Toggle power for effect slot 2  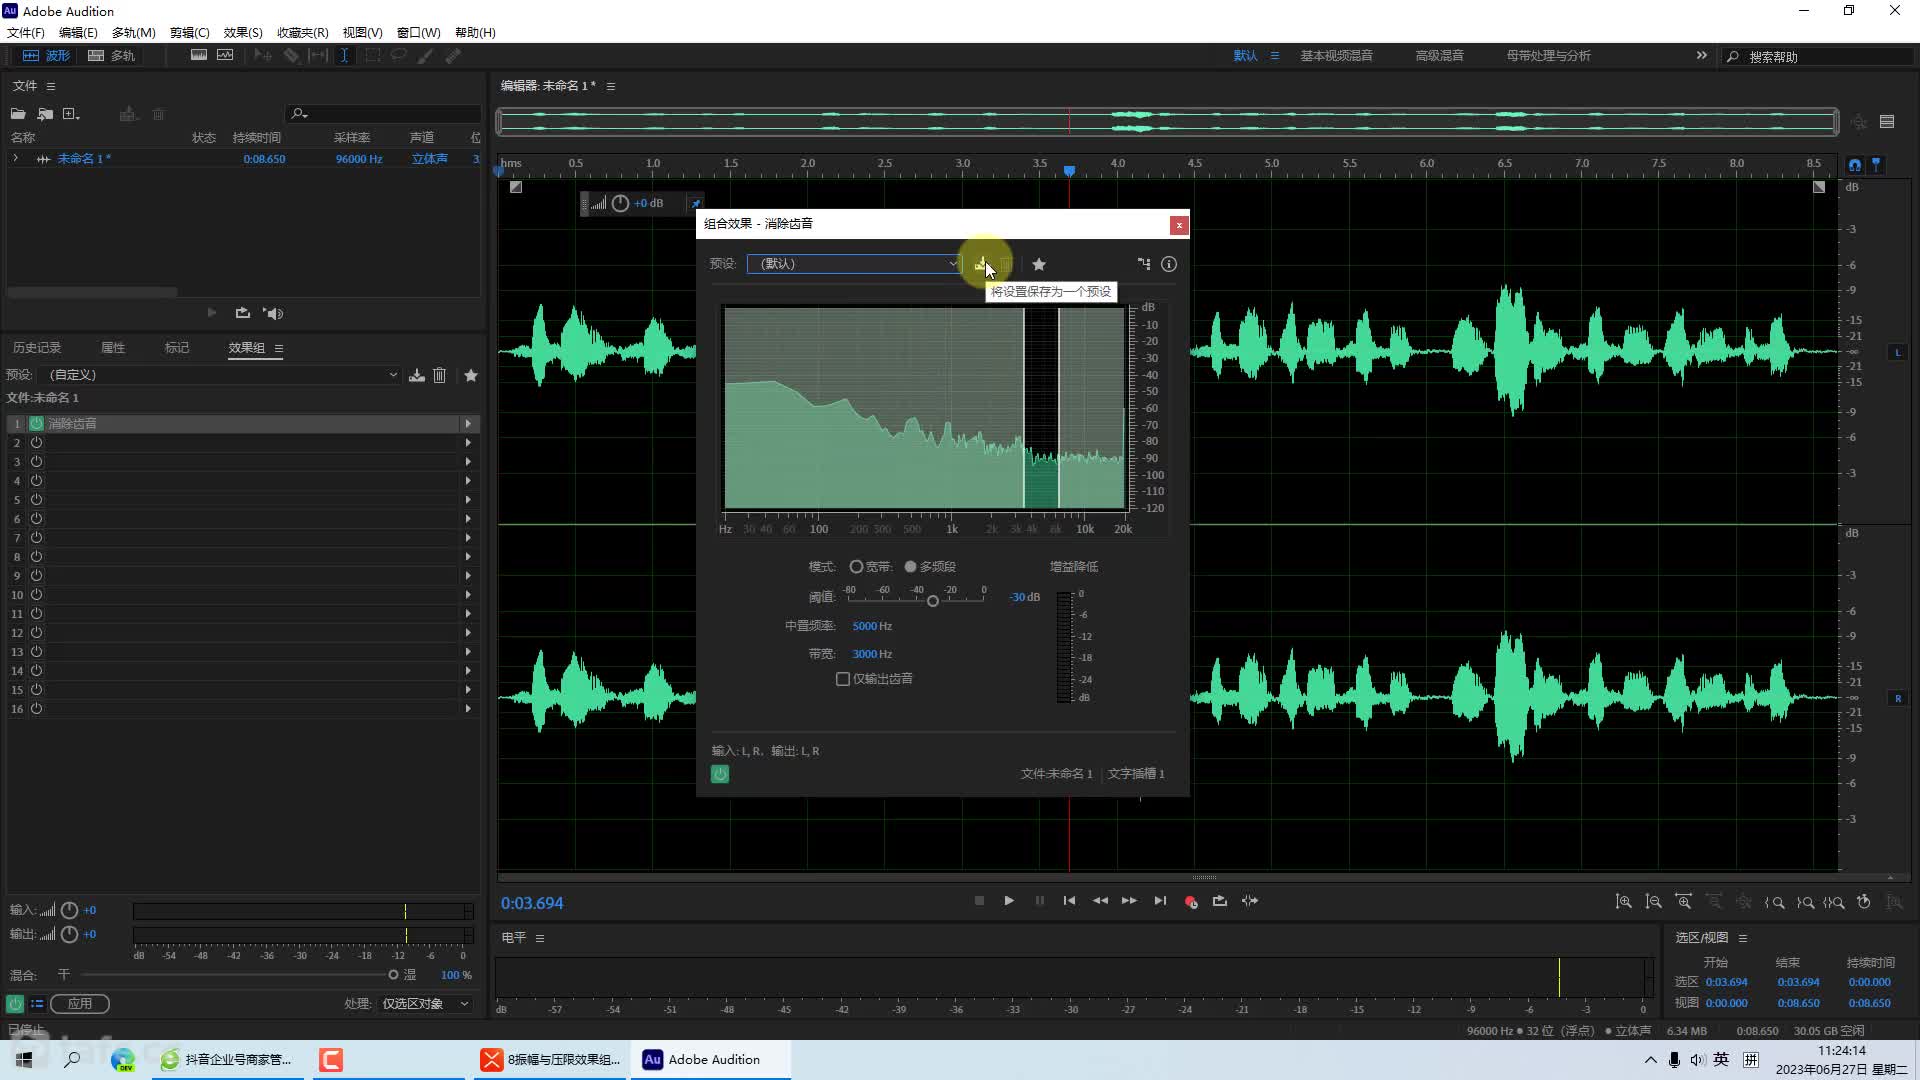[x=36, y=443]
